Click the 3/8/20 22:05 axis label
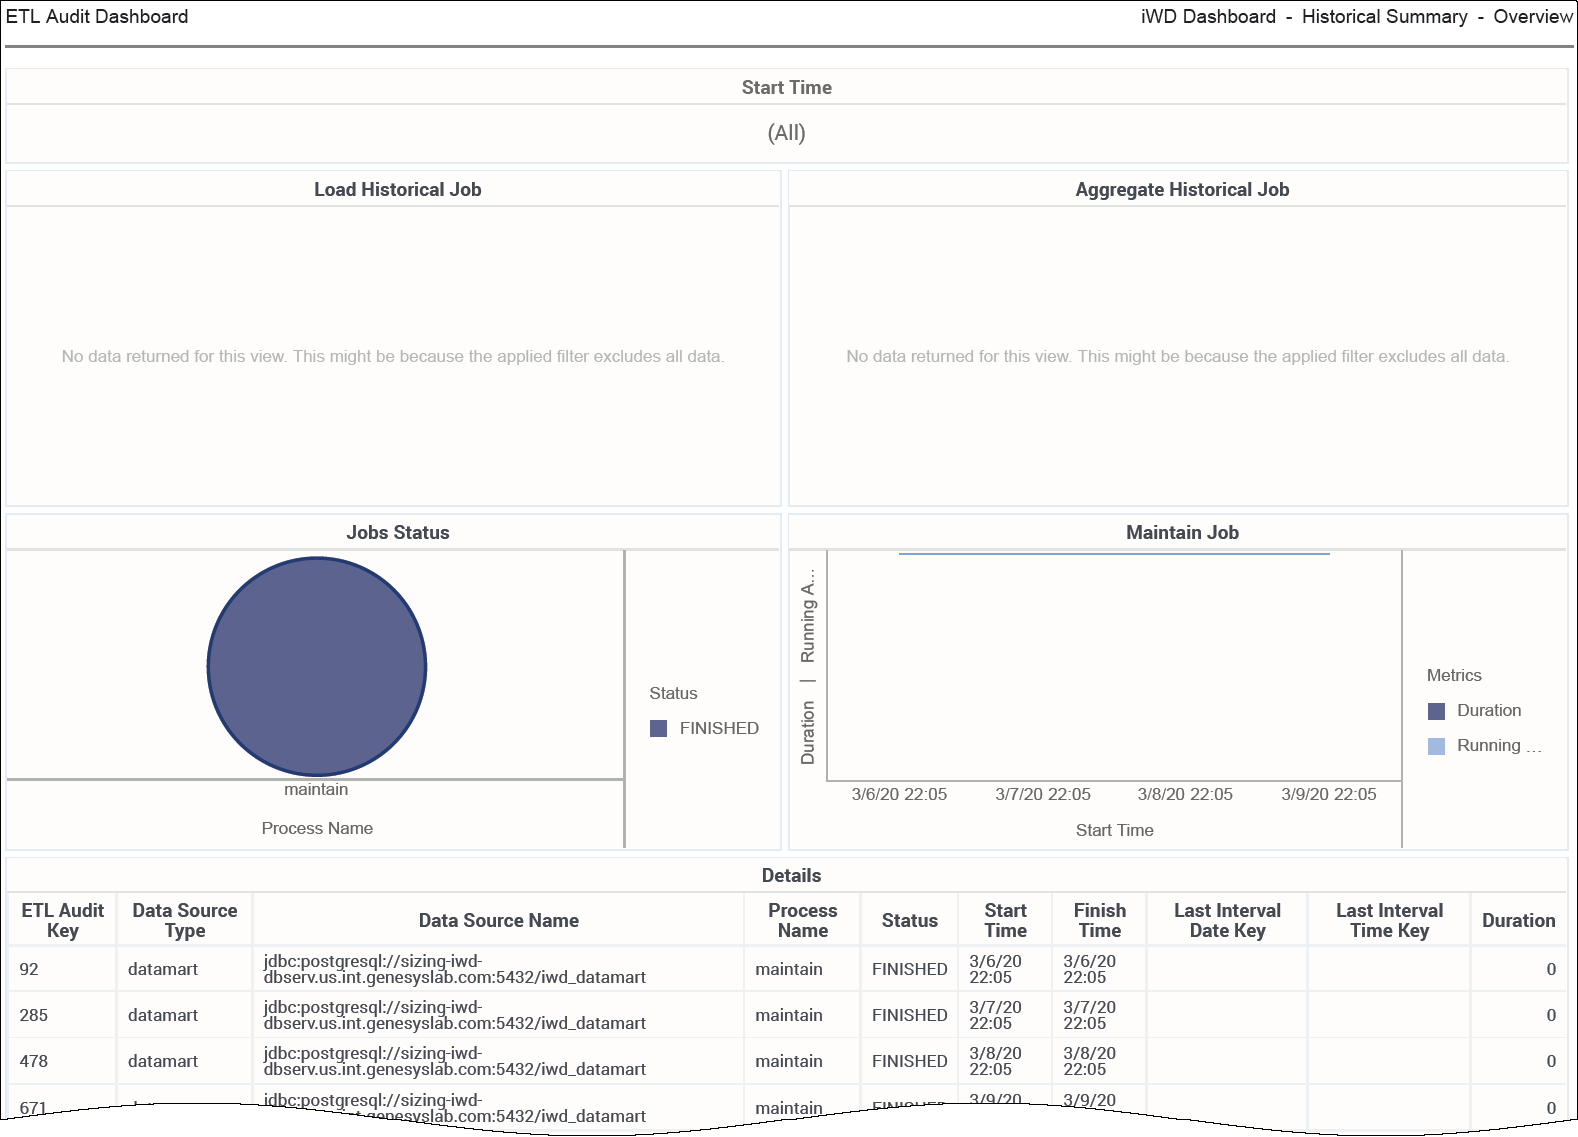 [x=1185, y=794]
